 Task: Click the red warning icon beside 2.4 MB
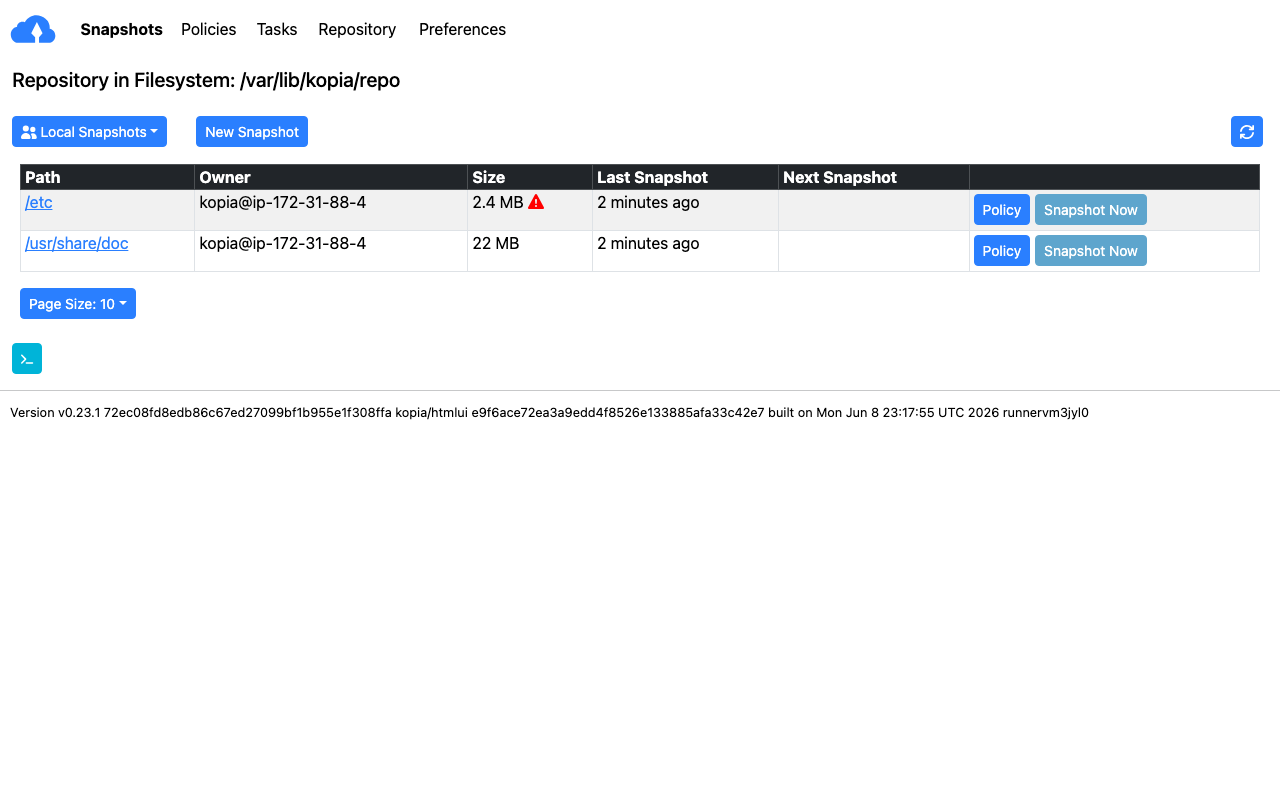536,202
